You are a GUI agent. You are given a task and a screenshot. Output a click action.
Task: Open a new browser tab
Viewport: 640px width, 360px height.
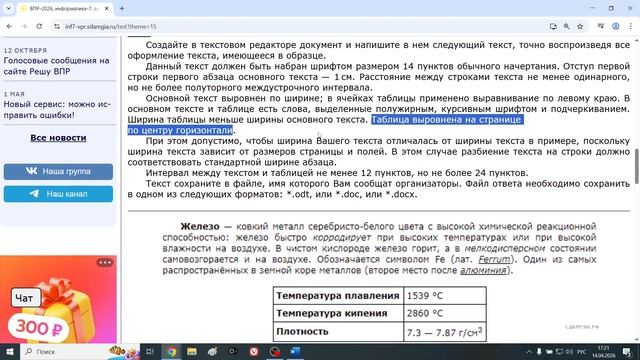point(122,8)
